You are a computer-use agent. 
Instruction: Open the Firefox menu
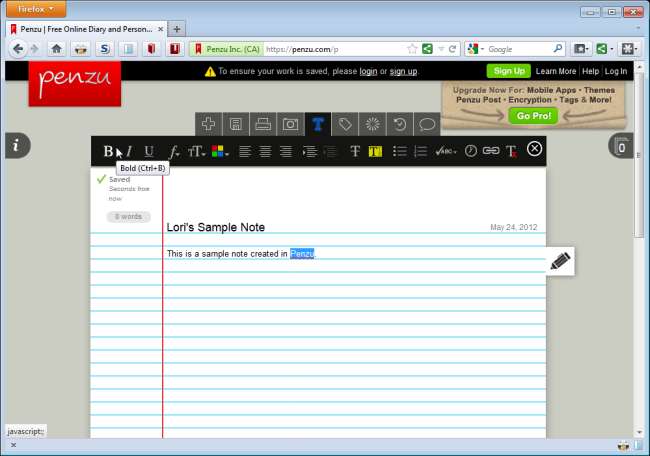36,9
